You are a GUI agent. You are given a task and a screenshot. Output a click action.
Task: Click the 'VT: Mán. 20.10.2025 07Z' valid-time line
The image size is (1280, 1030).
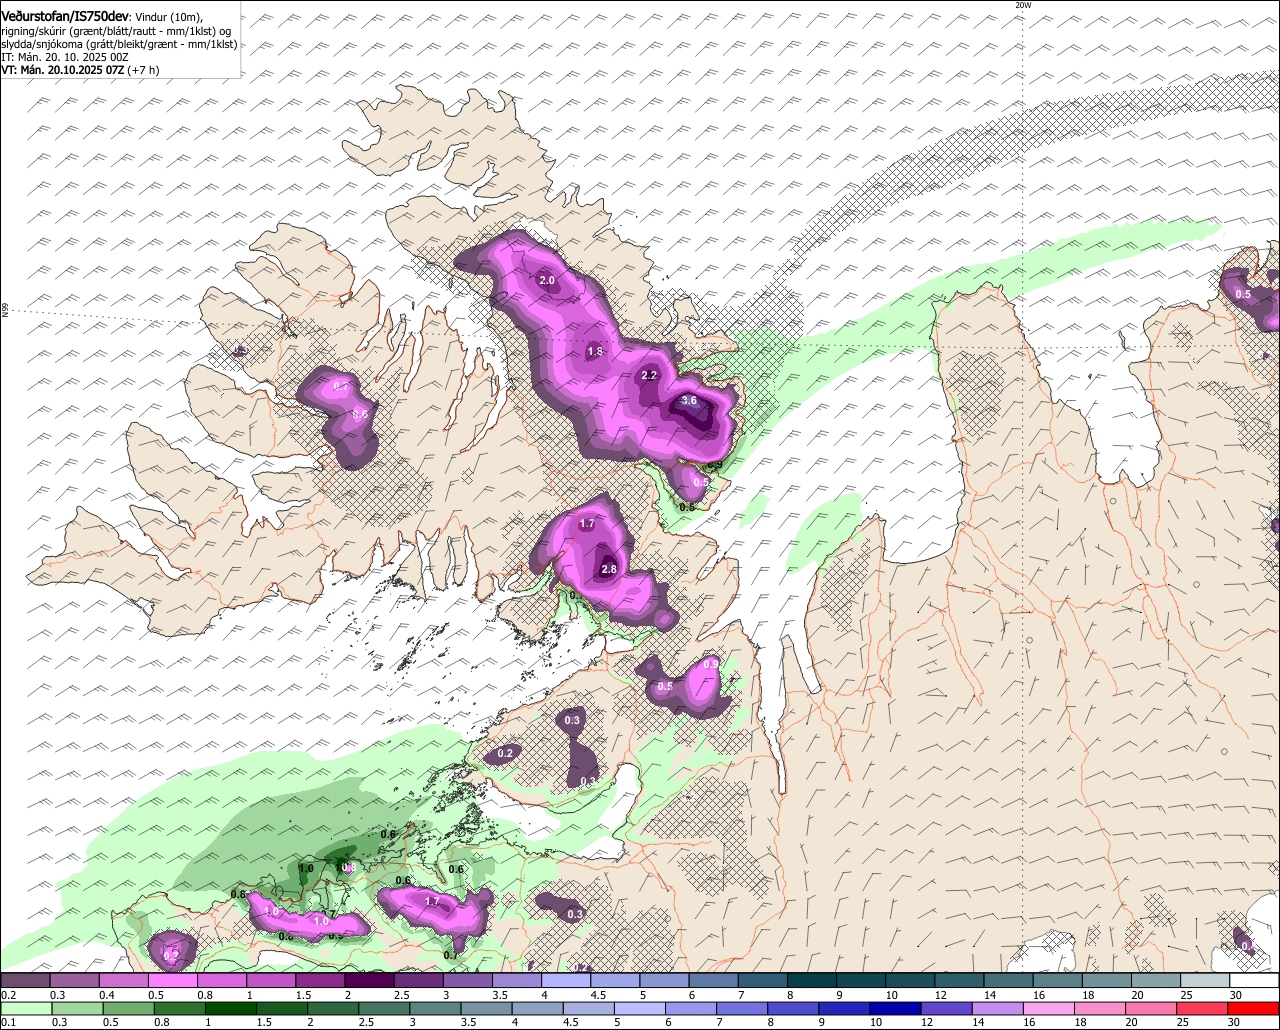(62, 70)
